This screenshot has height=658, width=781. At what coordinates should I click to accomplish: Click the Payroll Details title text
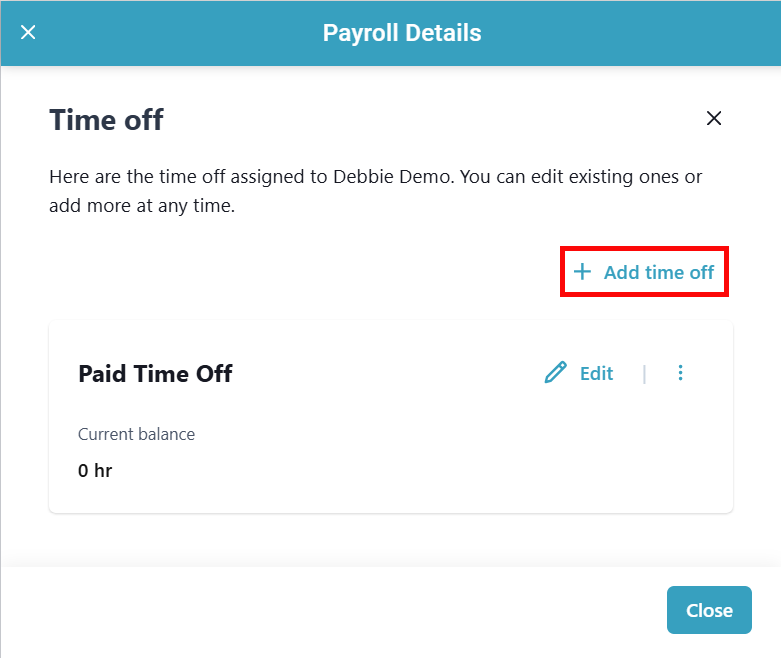[402, 33]
